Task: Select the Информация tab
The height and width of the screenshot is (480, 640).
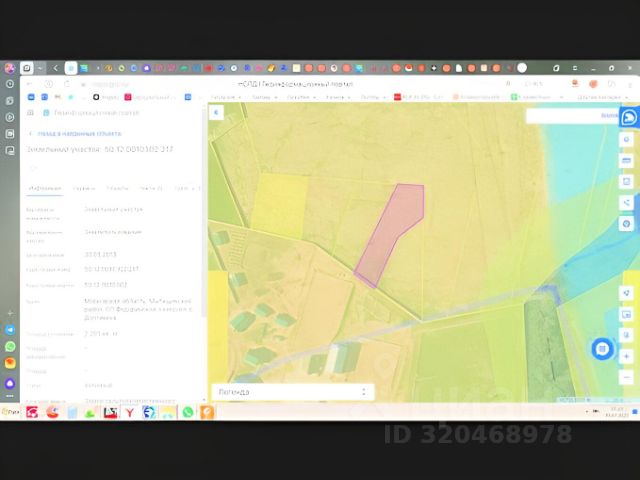Action: pos(44,188)
